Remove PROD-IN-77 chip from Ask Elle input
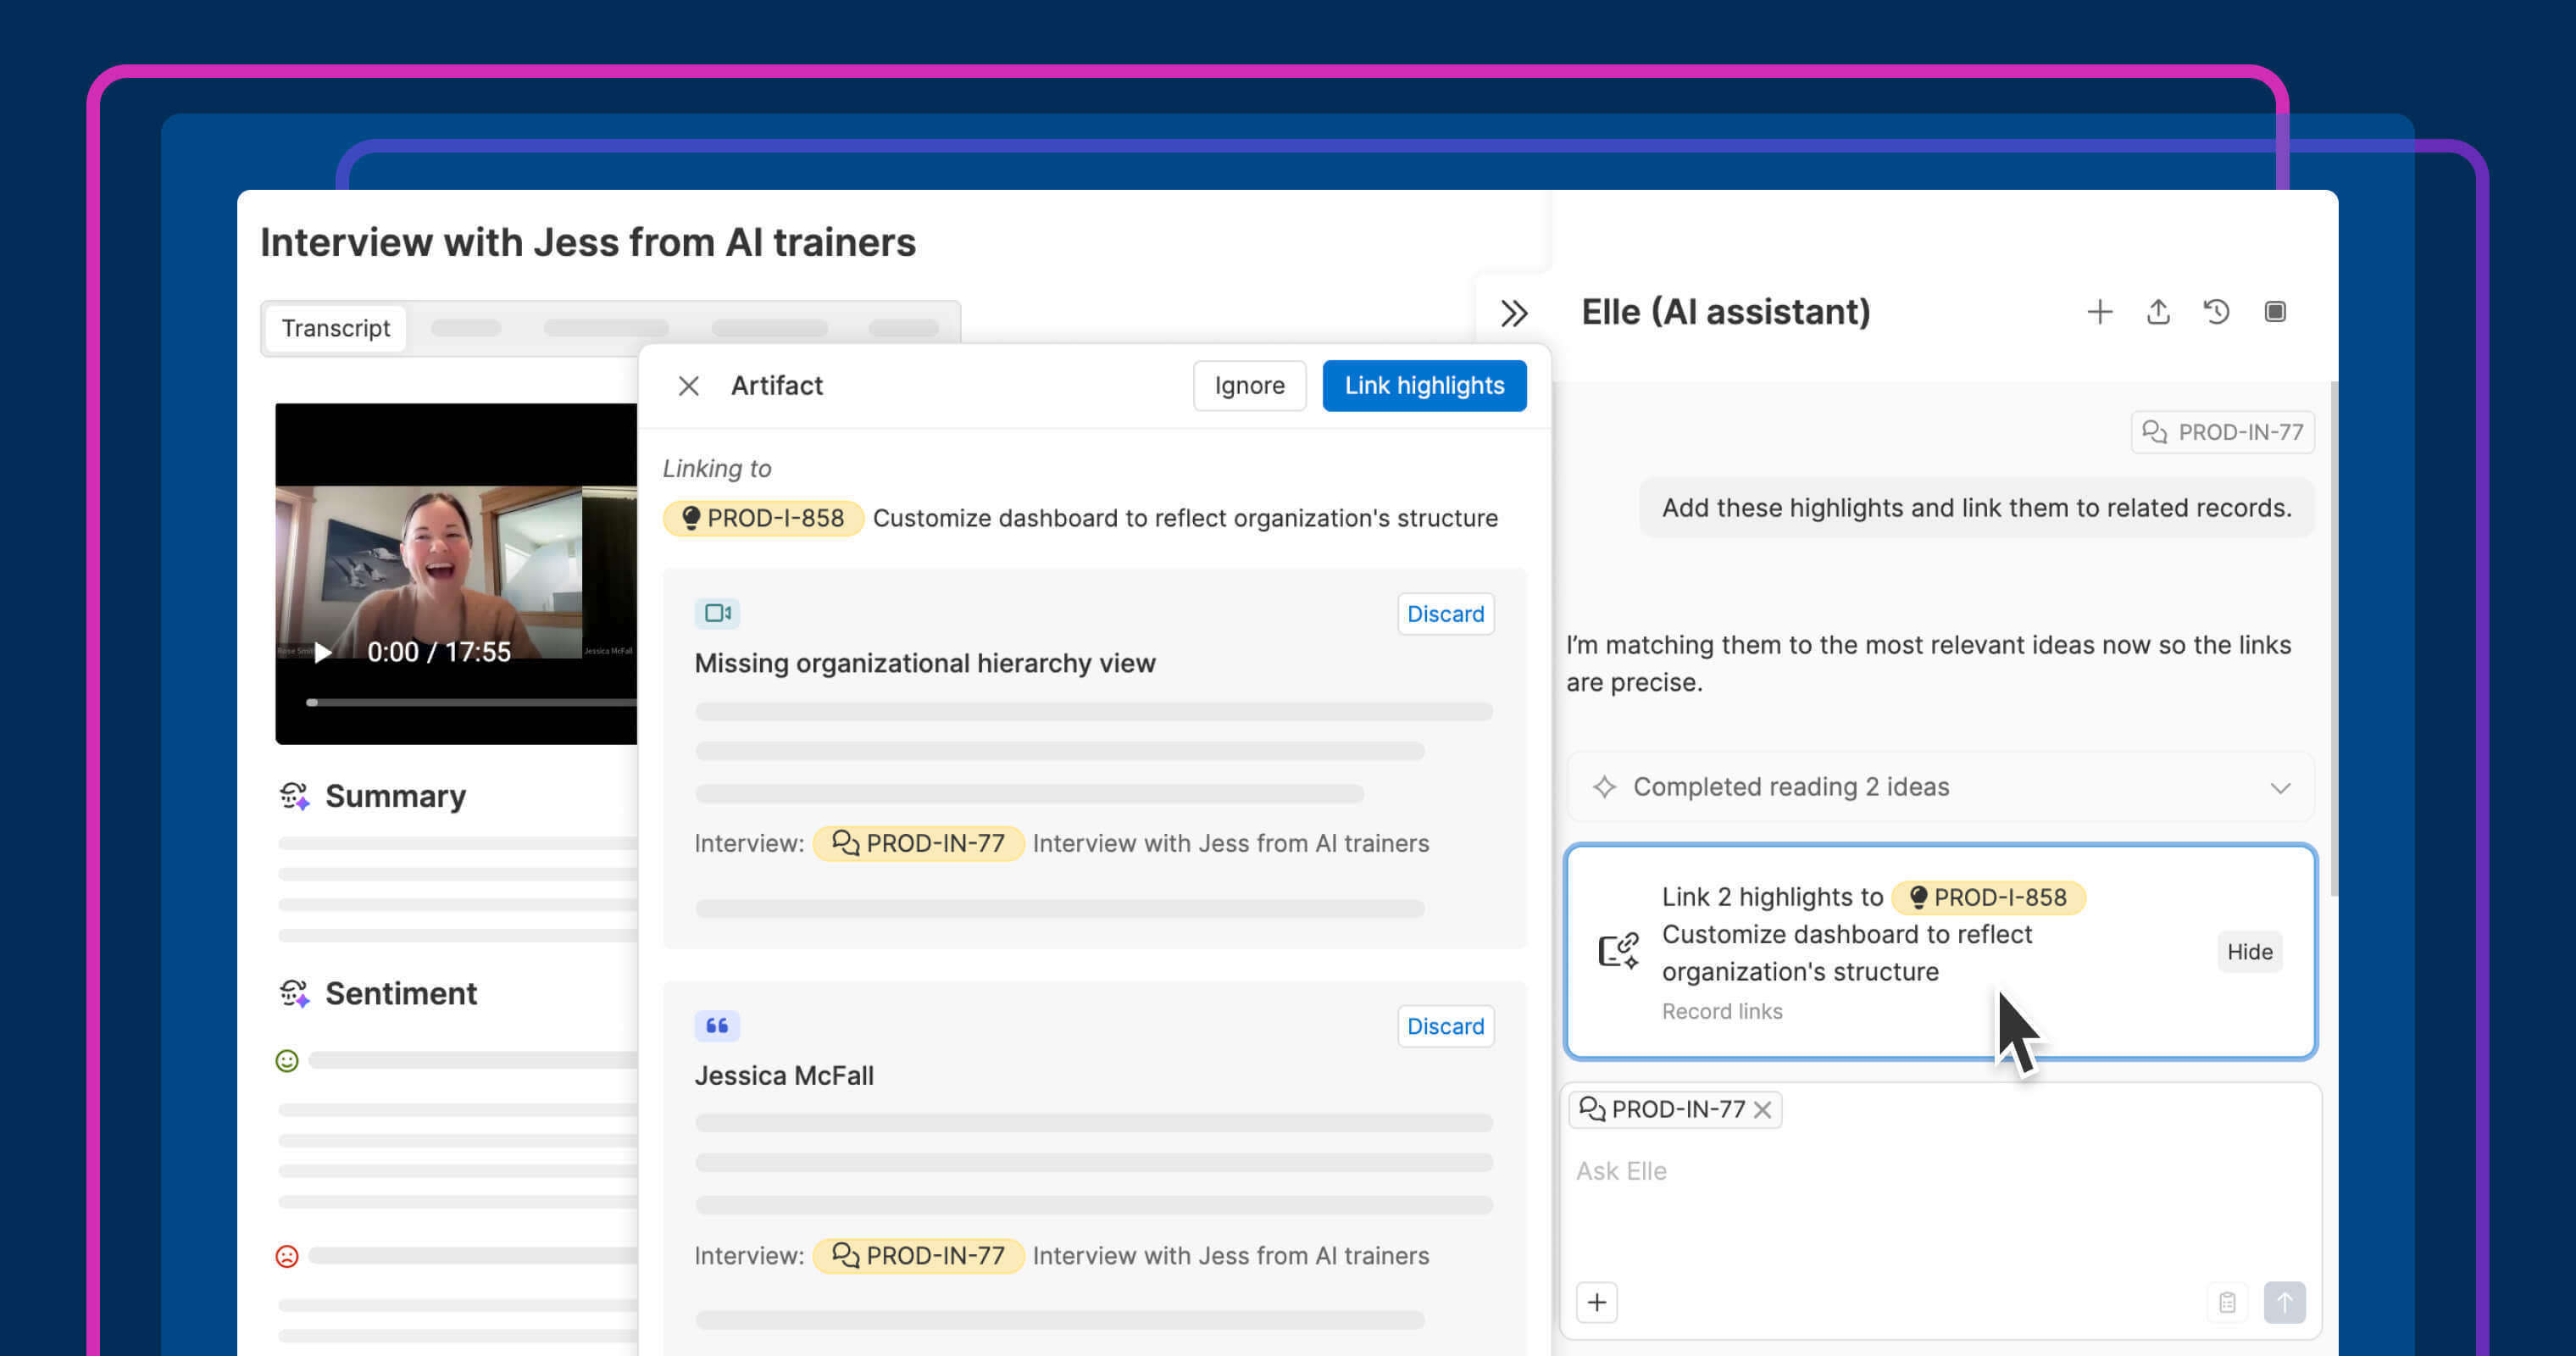 (1762, 1110)
